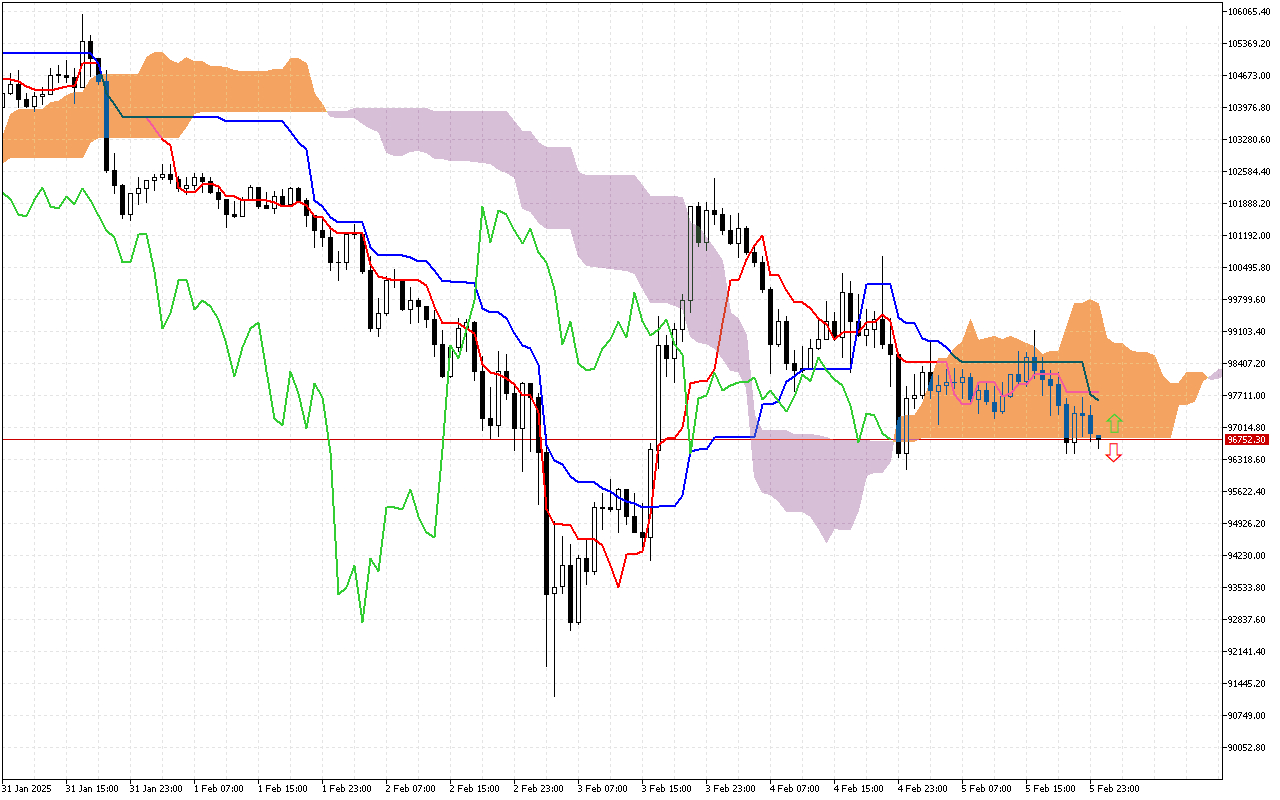Click the 99103.40 price axis label

(x=1248, y=332)
